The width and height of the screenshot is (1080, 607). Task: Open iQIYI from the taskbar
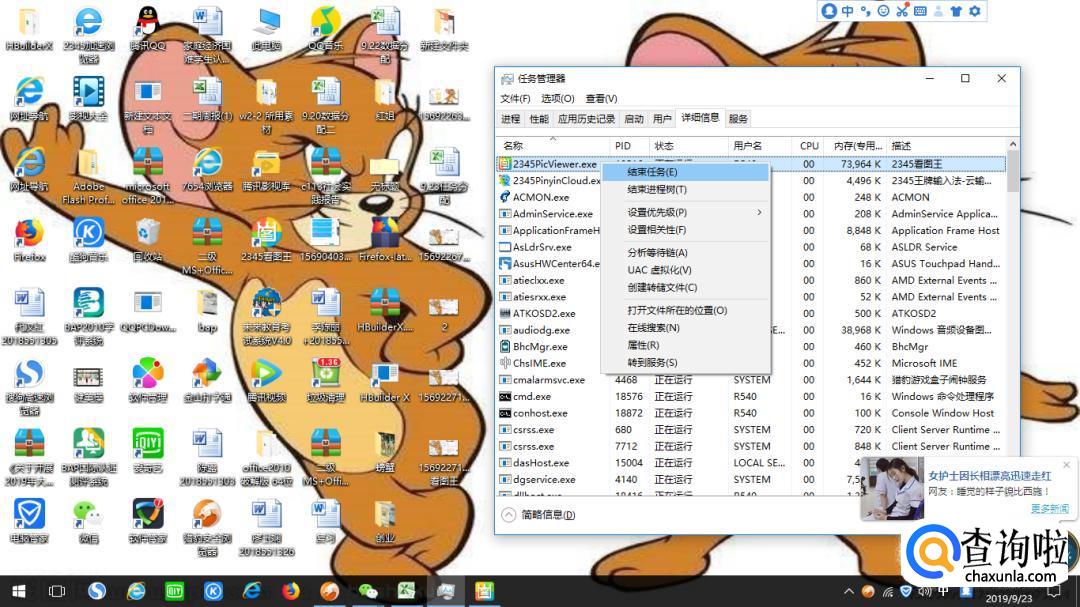click(174, 591)
